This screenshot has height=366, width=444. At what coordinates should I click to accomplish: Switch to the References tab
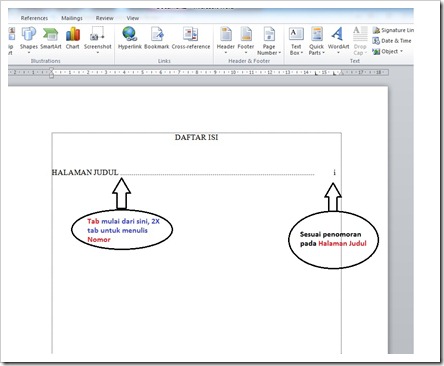coord(34,18)
